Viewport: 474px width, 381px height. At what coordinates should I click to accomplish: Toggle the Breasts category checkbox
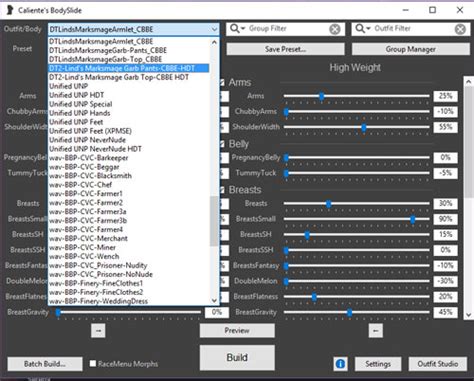click(222, 190)
